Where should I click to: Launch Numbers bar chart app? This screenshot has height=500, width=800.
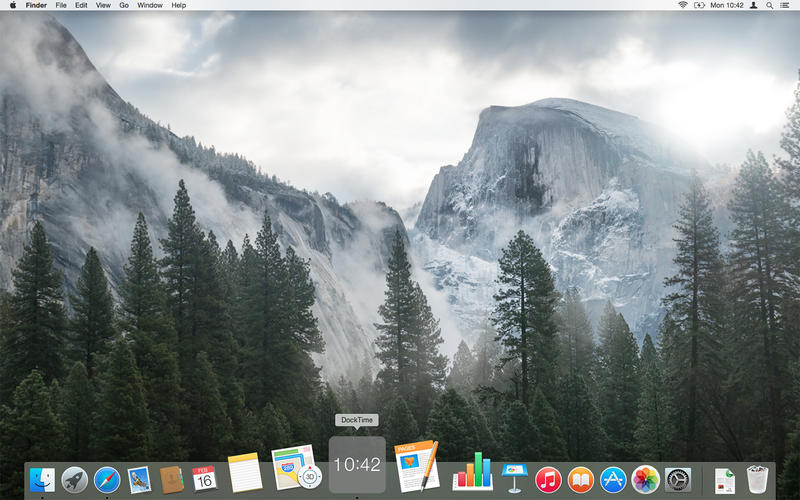pos(472,472)
